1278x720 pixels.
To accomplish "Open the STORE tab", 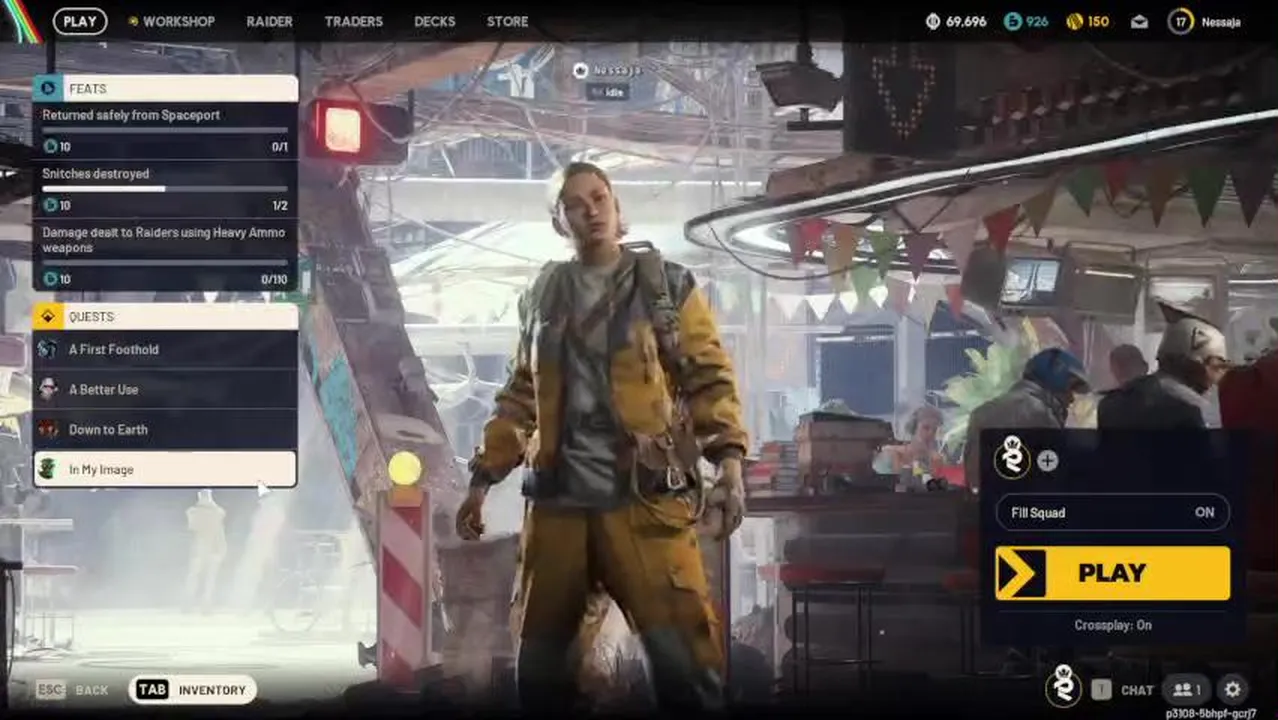I will 508,21.
